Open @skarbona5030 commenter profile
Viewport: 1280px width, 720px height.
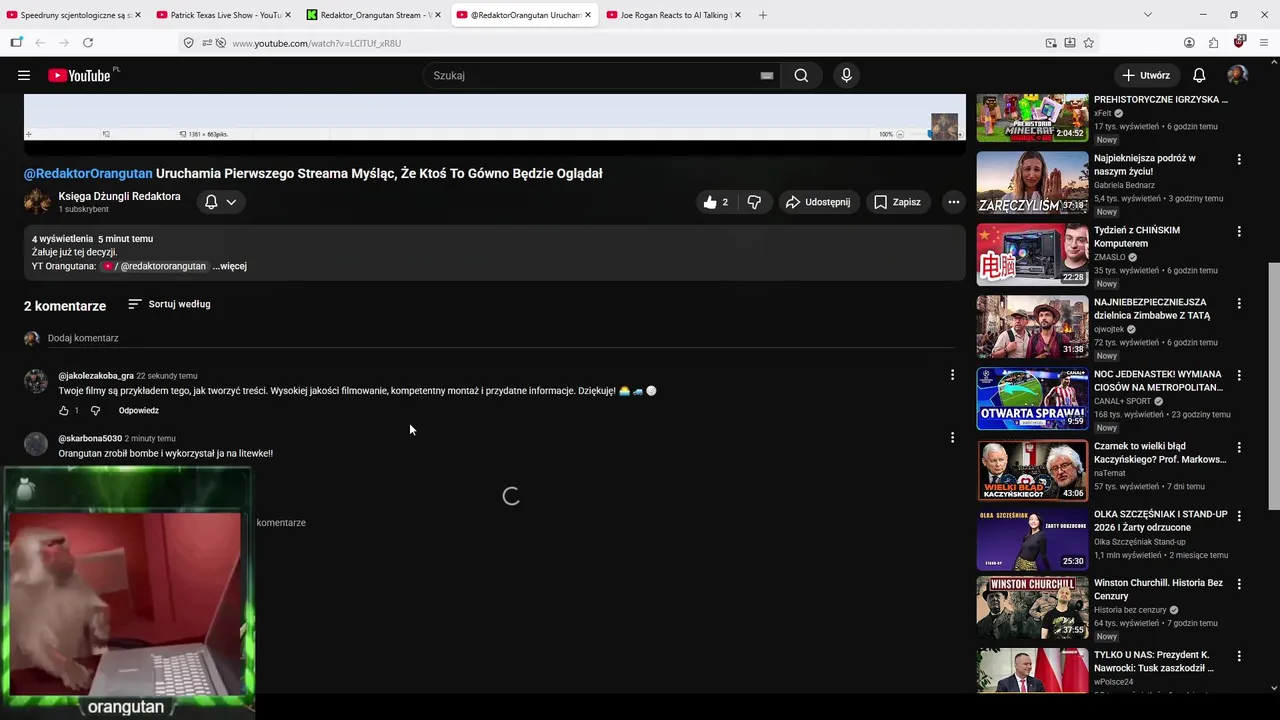click(90, 438)
